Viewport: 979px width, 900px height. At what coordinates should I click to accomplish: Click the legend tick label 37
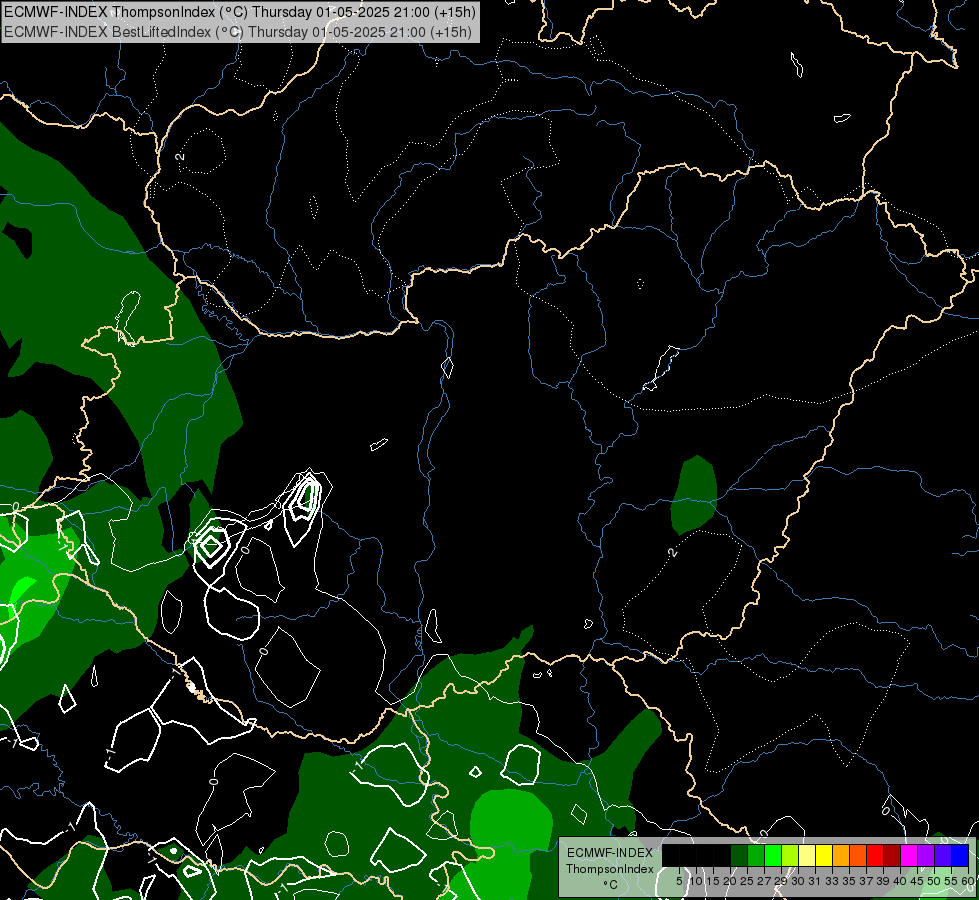click(x=866, y=881)
